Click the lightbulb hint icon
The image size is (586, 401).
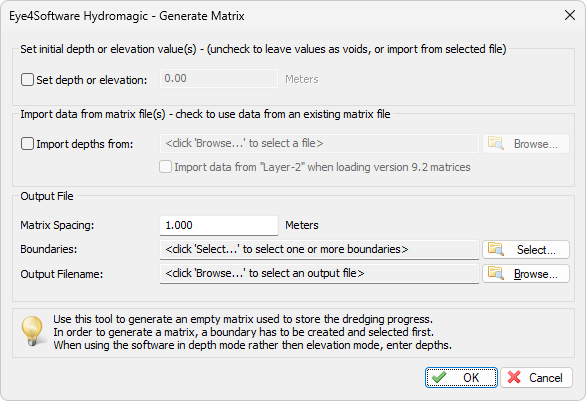[x=33, y=331]
